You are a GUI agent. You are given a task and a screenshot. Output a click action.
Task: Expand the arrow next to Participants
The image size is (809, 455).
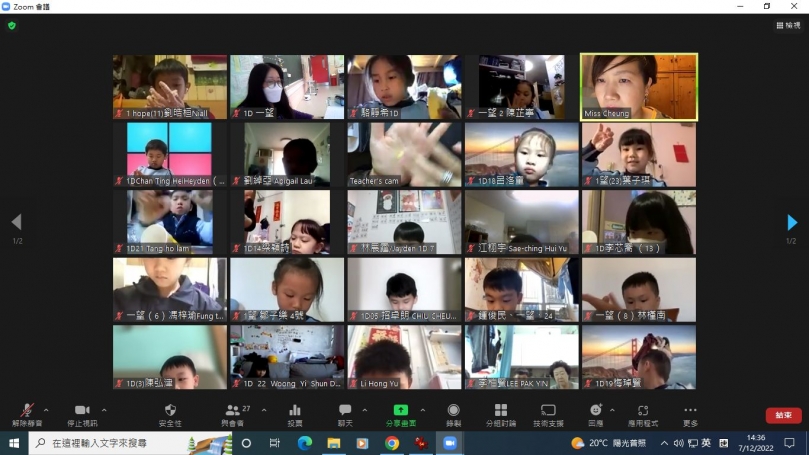click(x=264, y=409)
